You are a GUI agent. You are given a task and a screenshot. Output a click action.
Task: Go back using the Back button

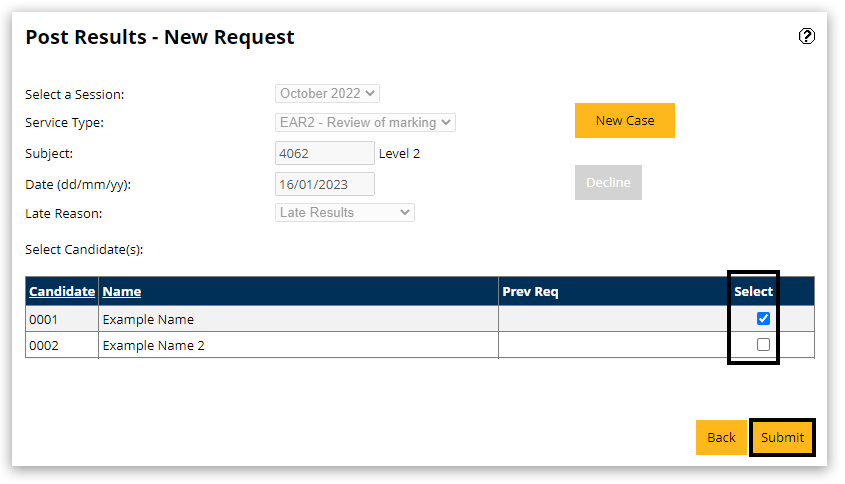click(721, 438)
